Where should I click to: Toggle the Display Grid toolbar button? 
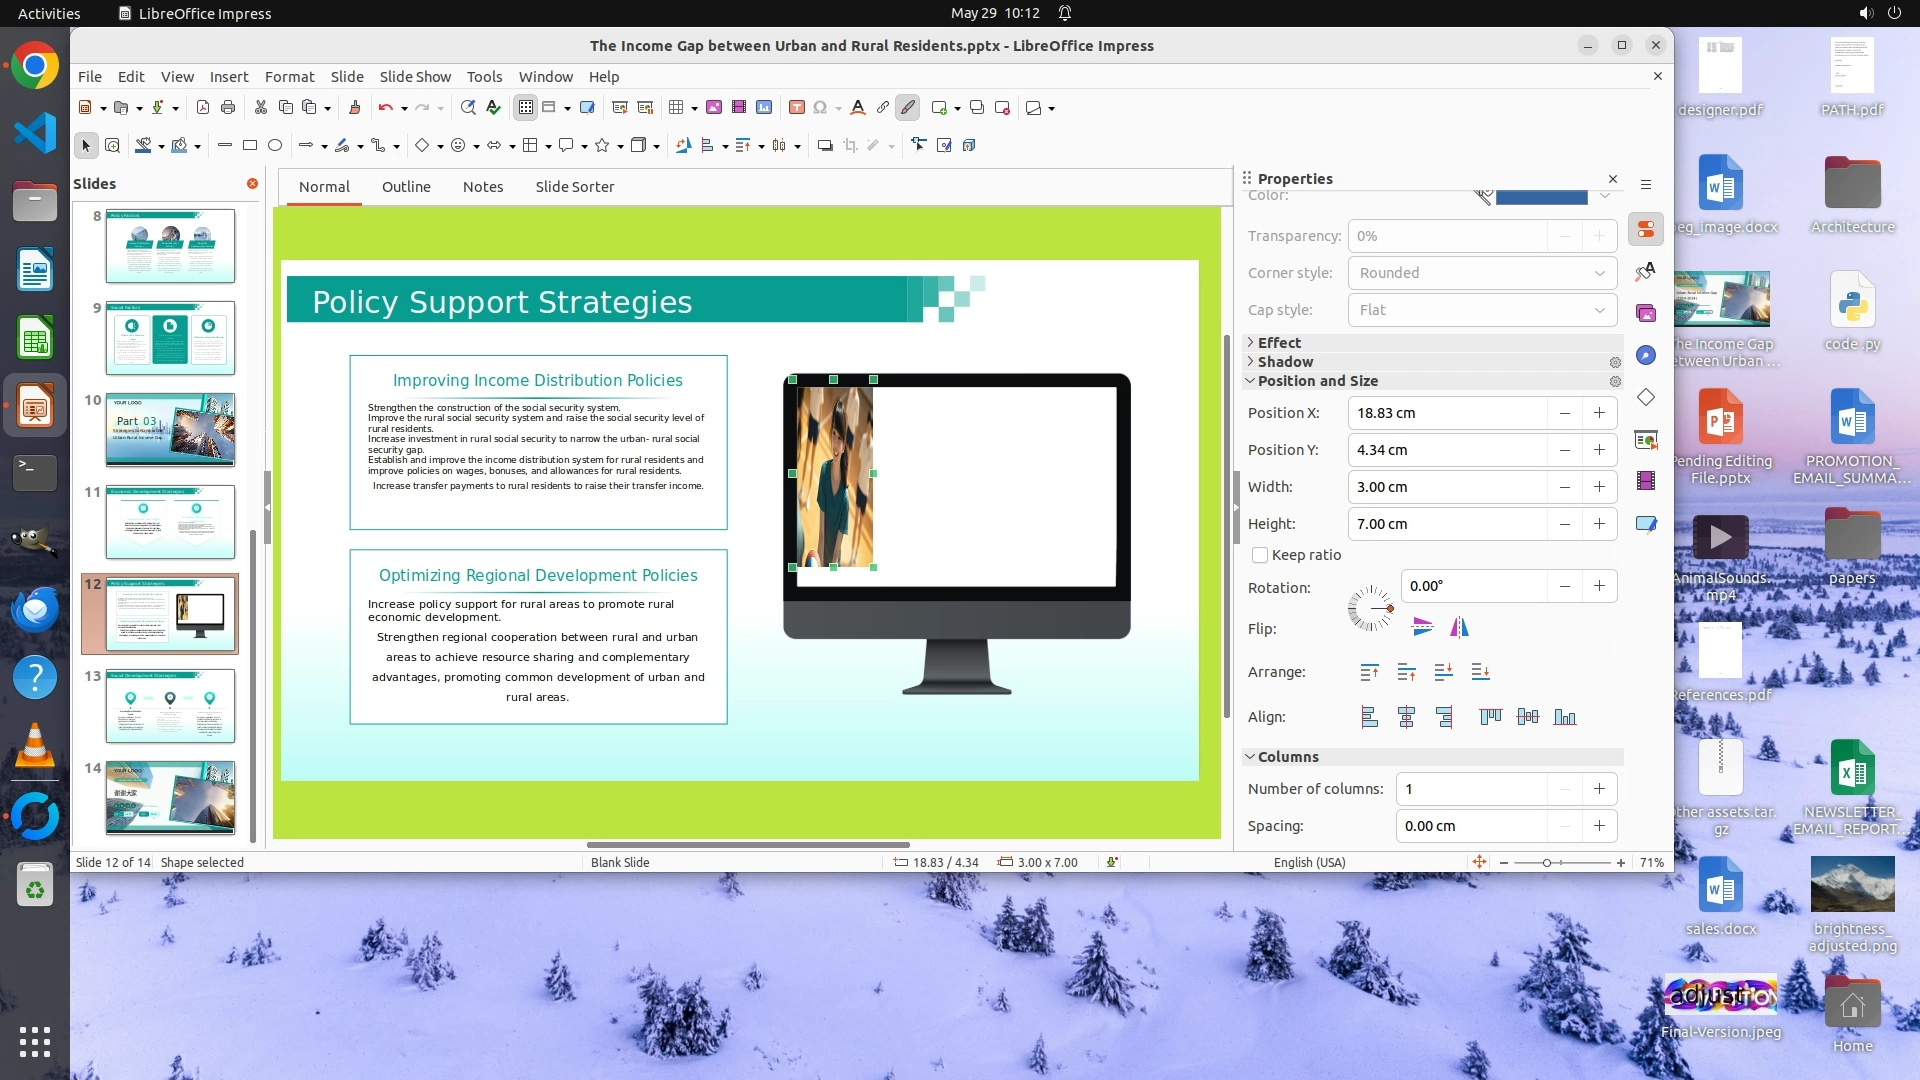[x=526, y=108]
